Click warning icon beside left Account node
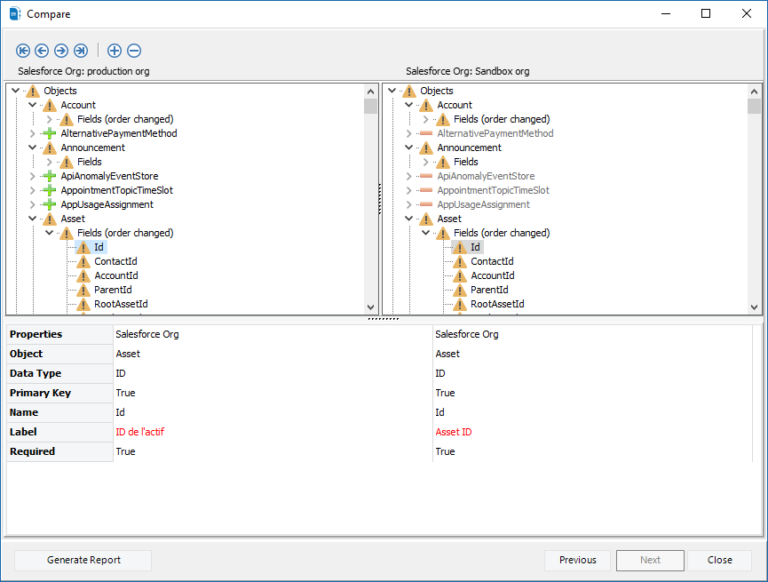This screenshot has height=582, width=768. point(49,105)
